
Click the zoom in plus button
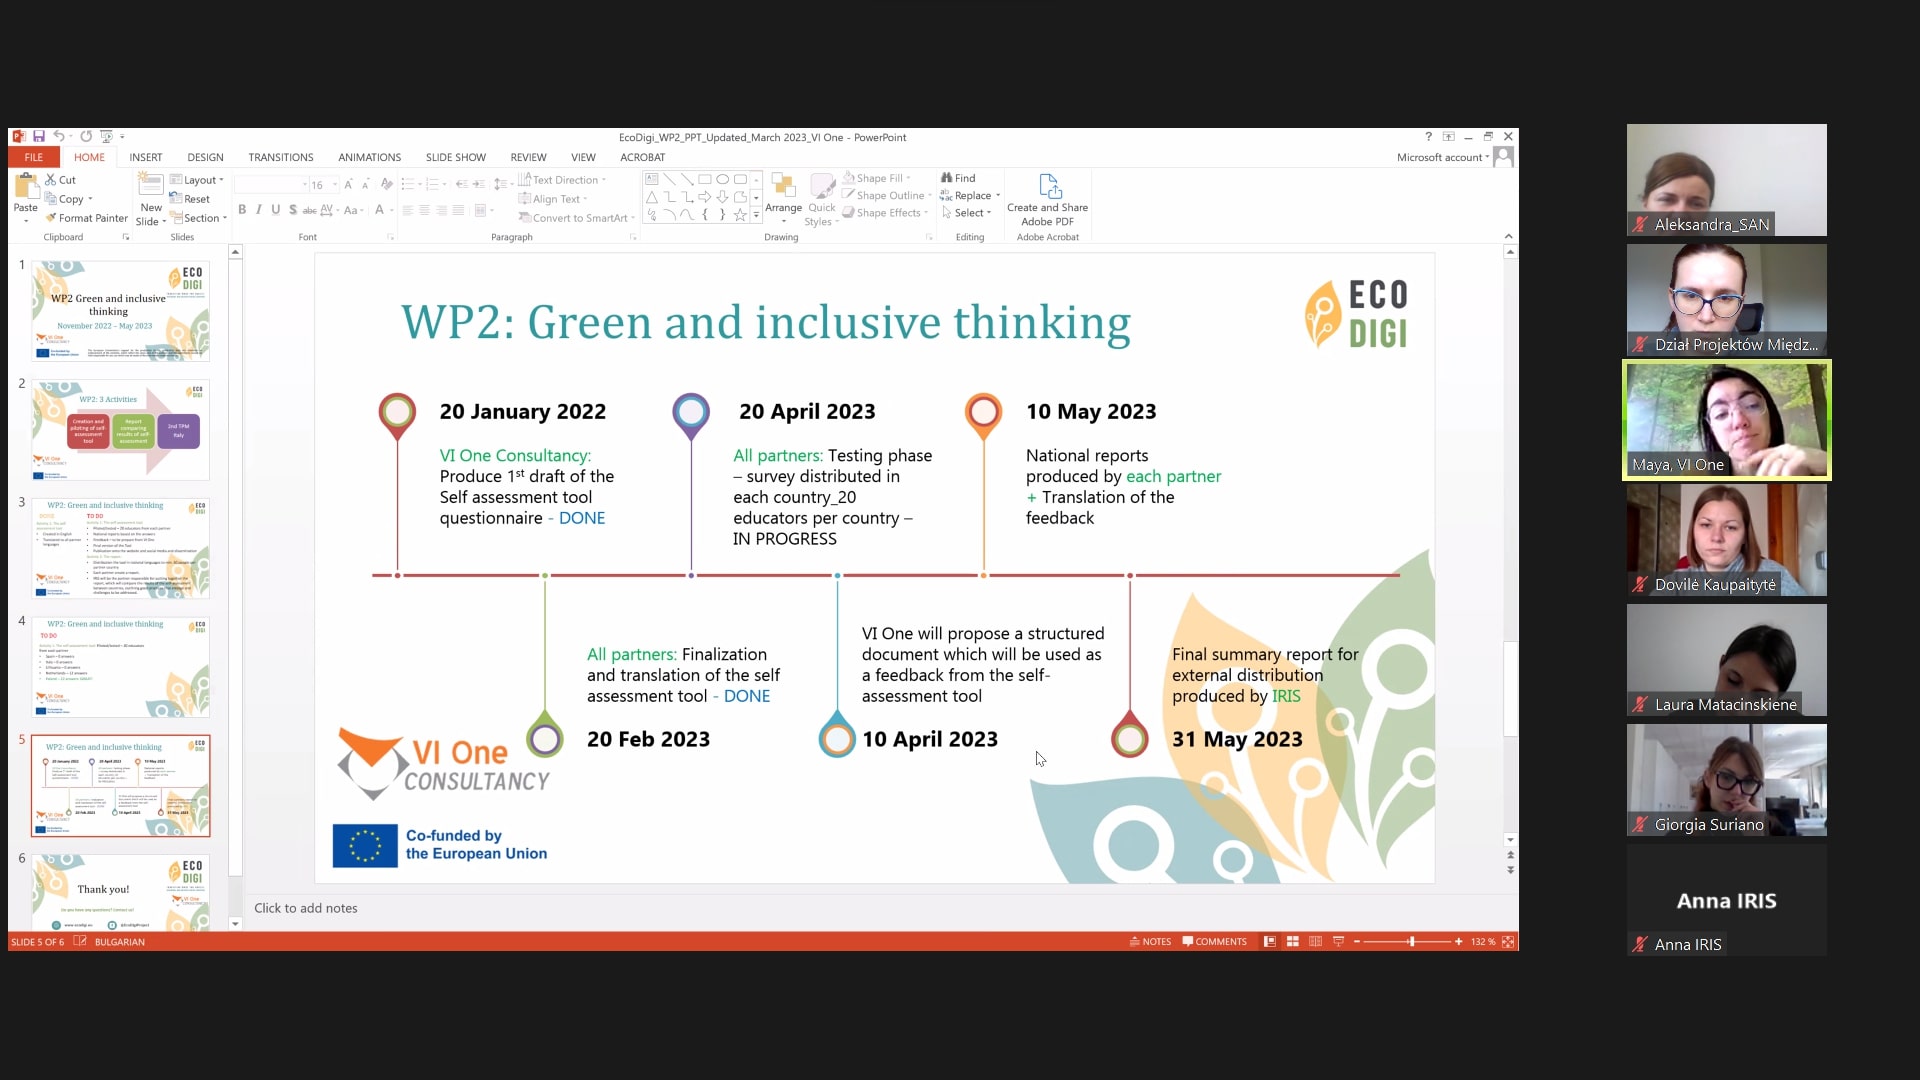point(1459,942)
